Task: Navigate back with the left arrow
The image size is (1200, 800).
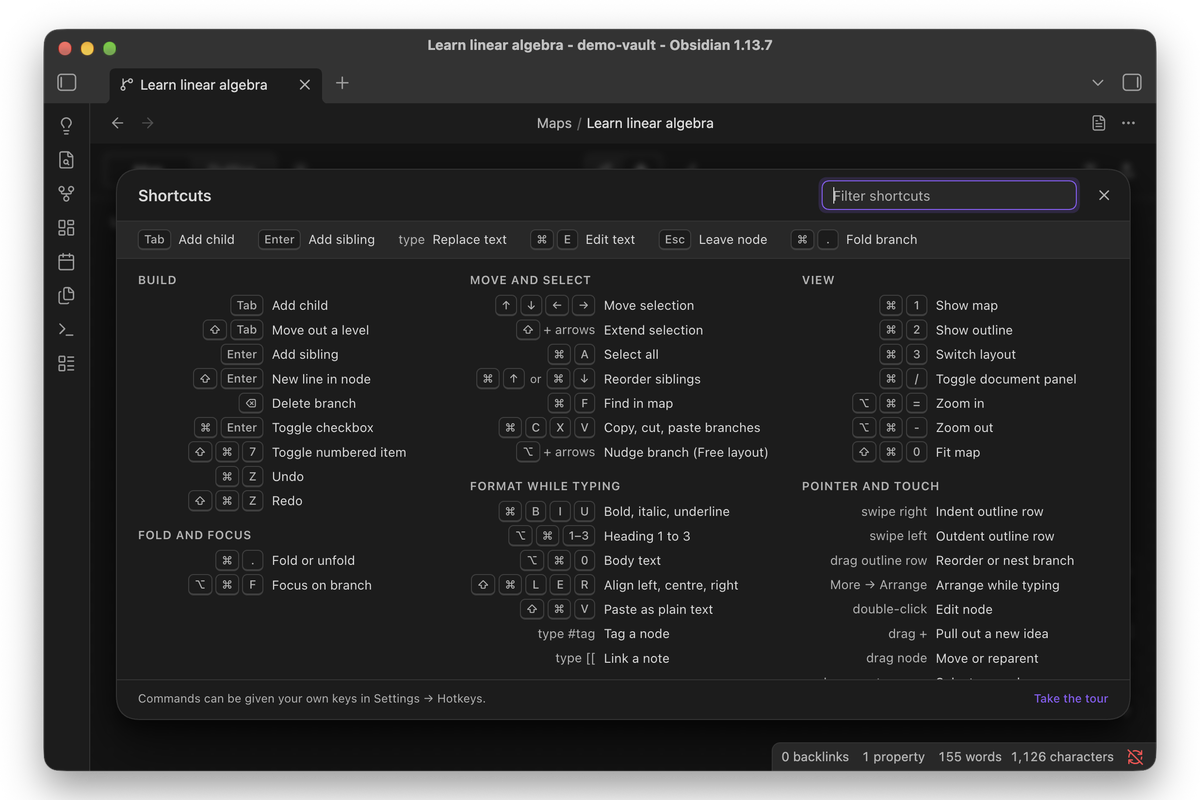Action: coord(118,123)
